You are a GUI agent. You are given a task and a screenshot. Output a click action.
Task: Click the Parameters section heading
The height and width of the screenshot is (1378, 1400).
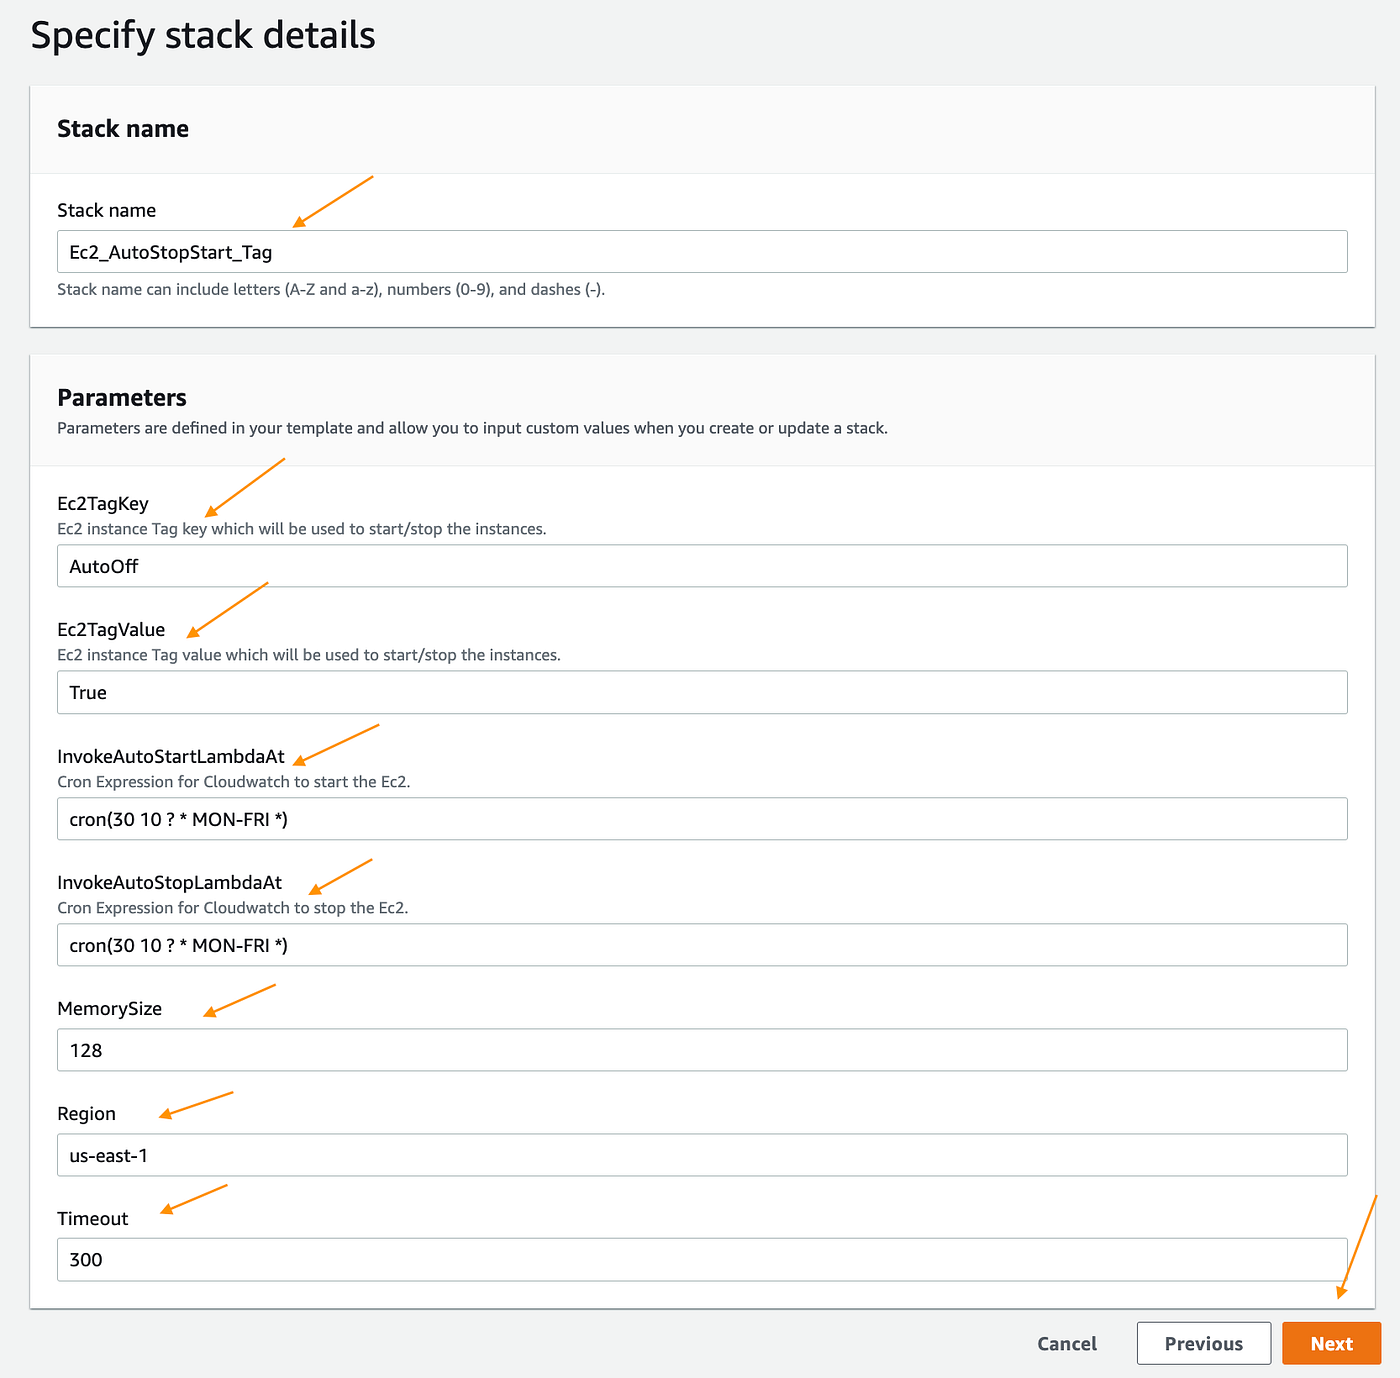121,397
